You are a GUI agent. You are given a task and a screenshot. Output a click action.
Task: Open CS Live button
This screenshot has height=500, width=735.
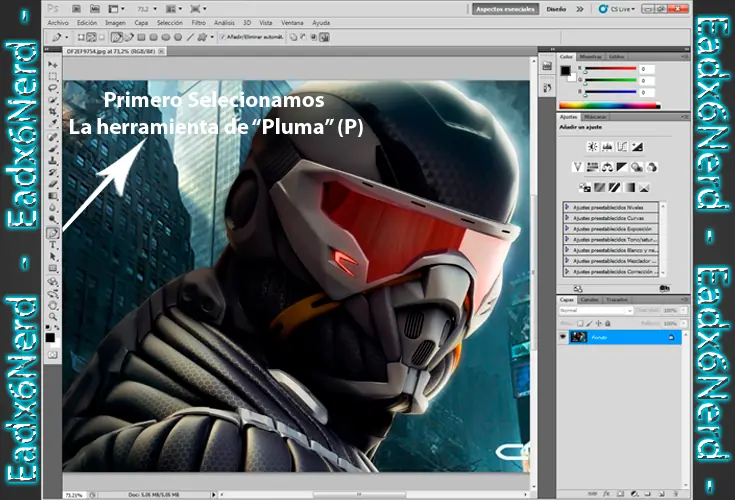point(617,9)
